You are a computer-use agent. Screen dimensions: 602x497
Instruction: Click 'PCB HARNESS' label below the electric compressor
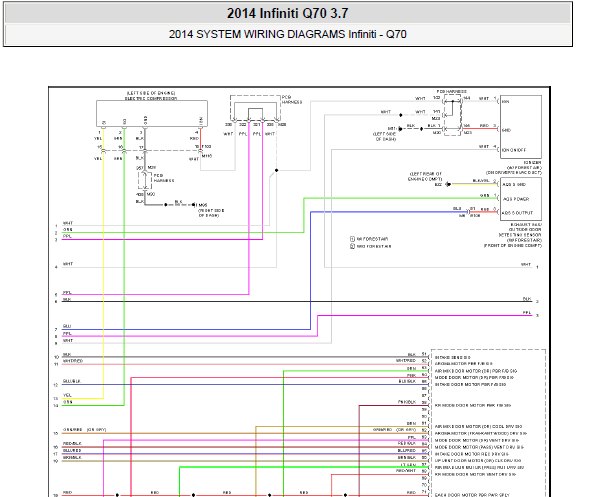point(164,178)
